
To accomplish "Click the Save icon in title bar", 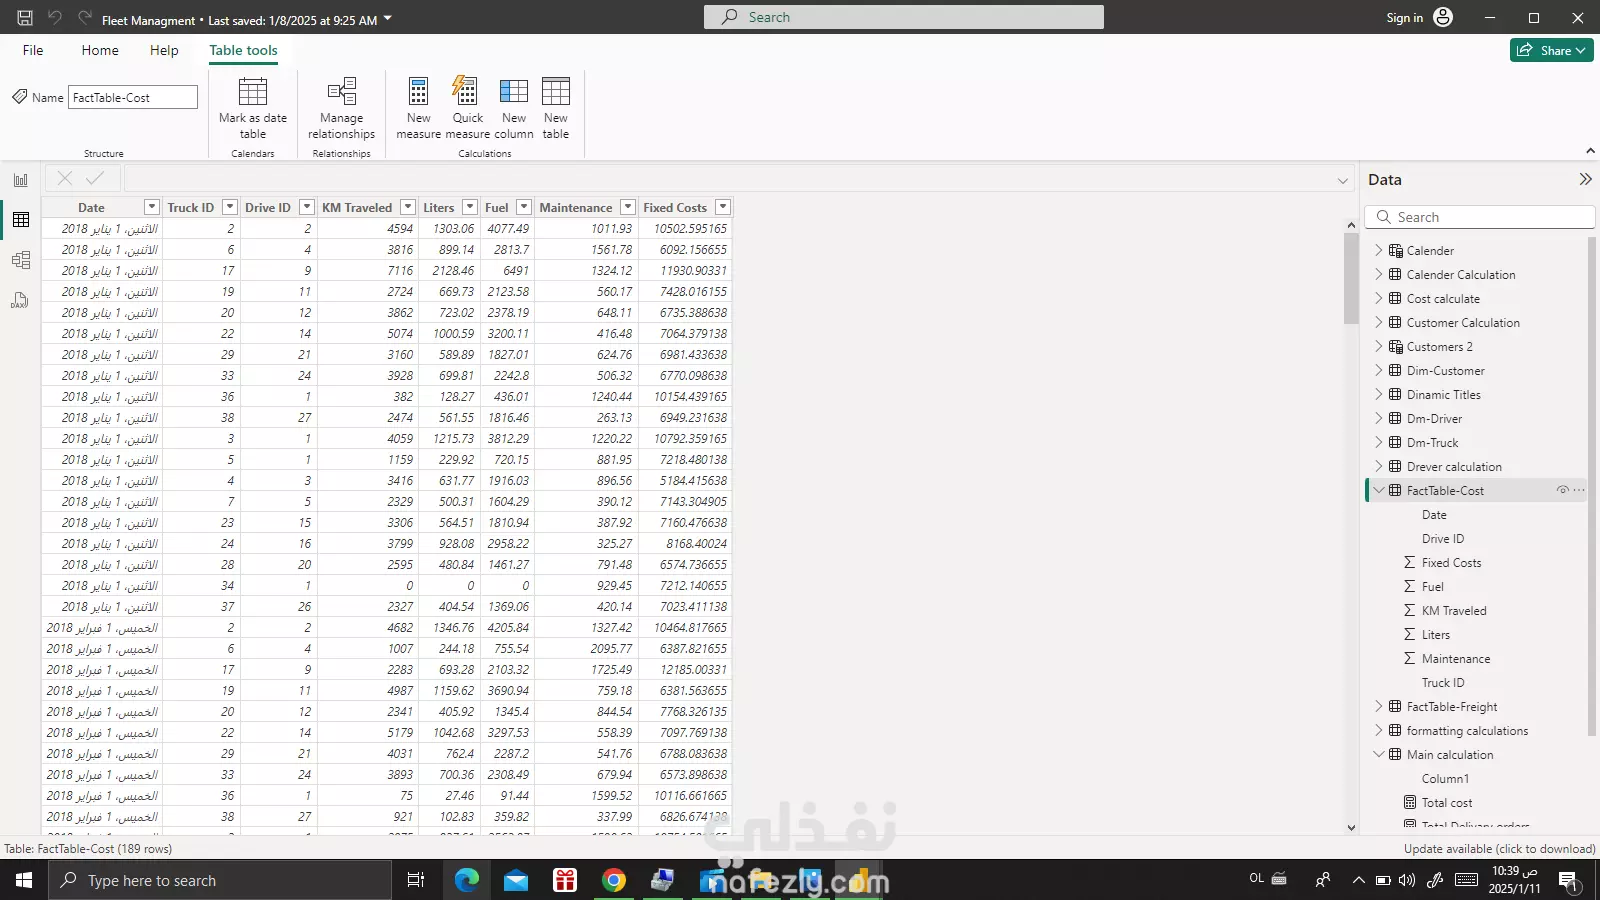I will pyautogui.click(x=25, y=18).
